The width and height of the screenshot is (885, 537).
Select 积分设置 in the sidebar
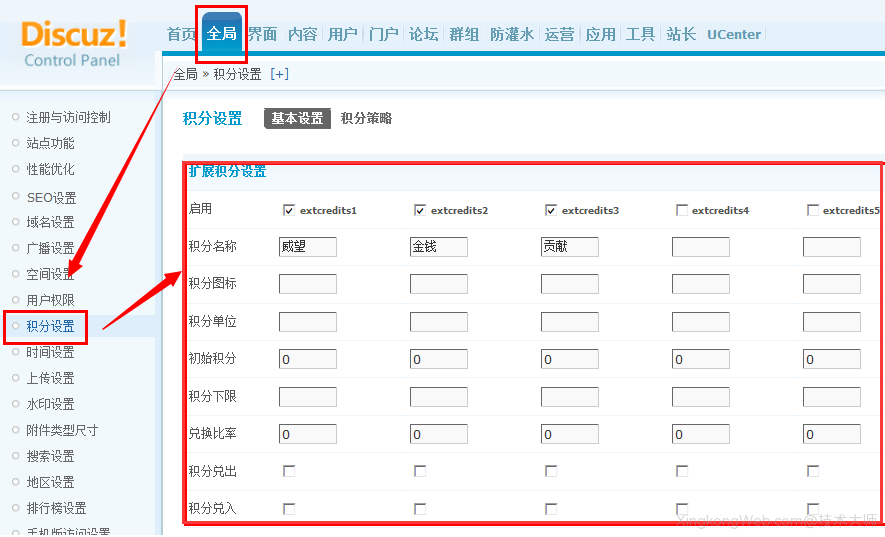pyautogui.click(x=50, y=326)
